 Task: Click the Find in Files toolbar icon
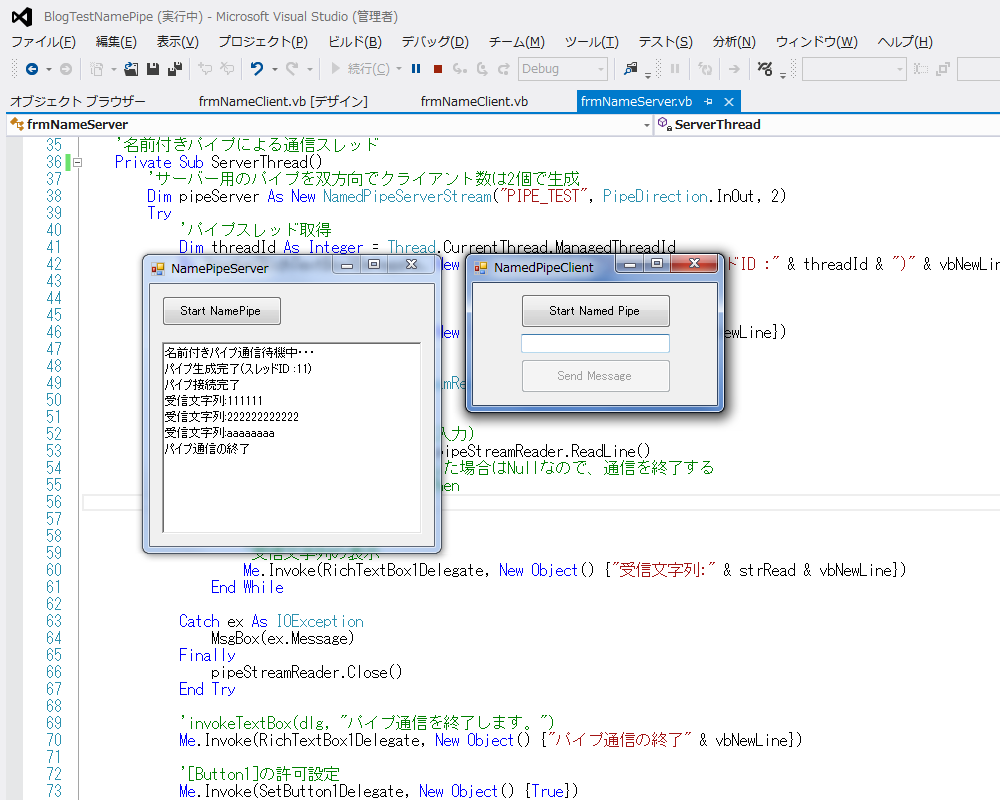coord(631,68)
